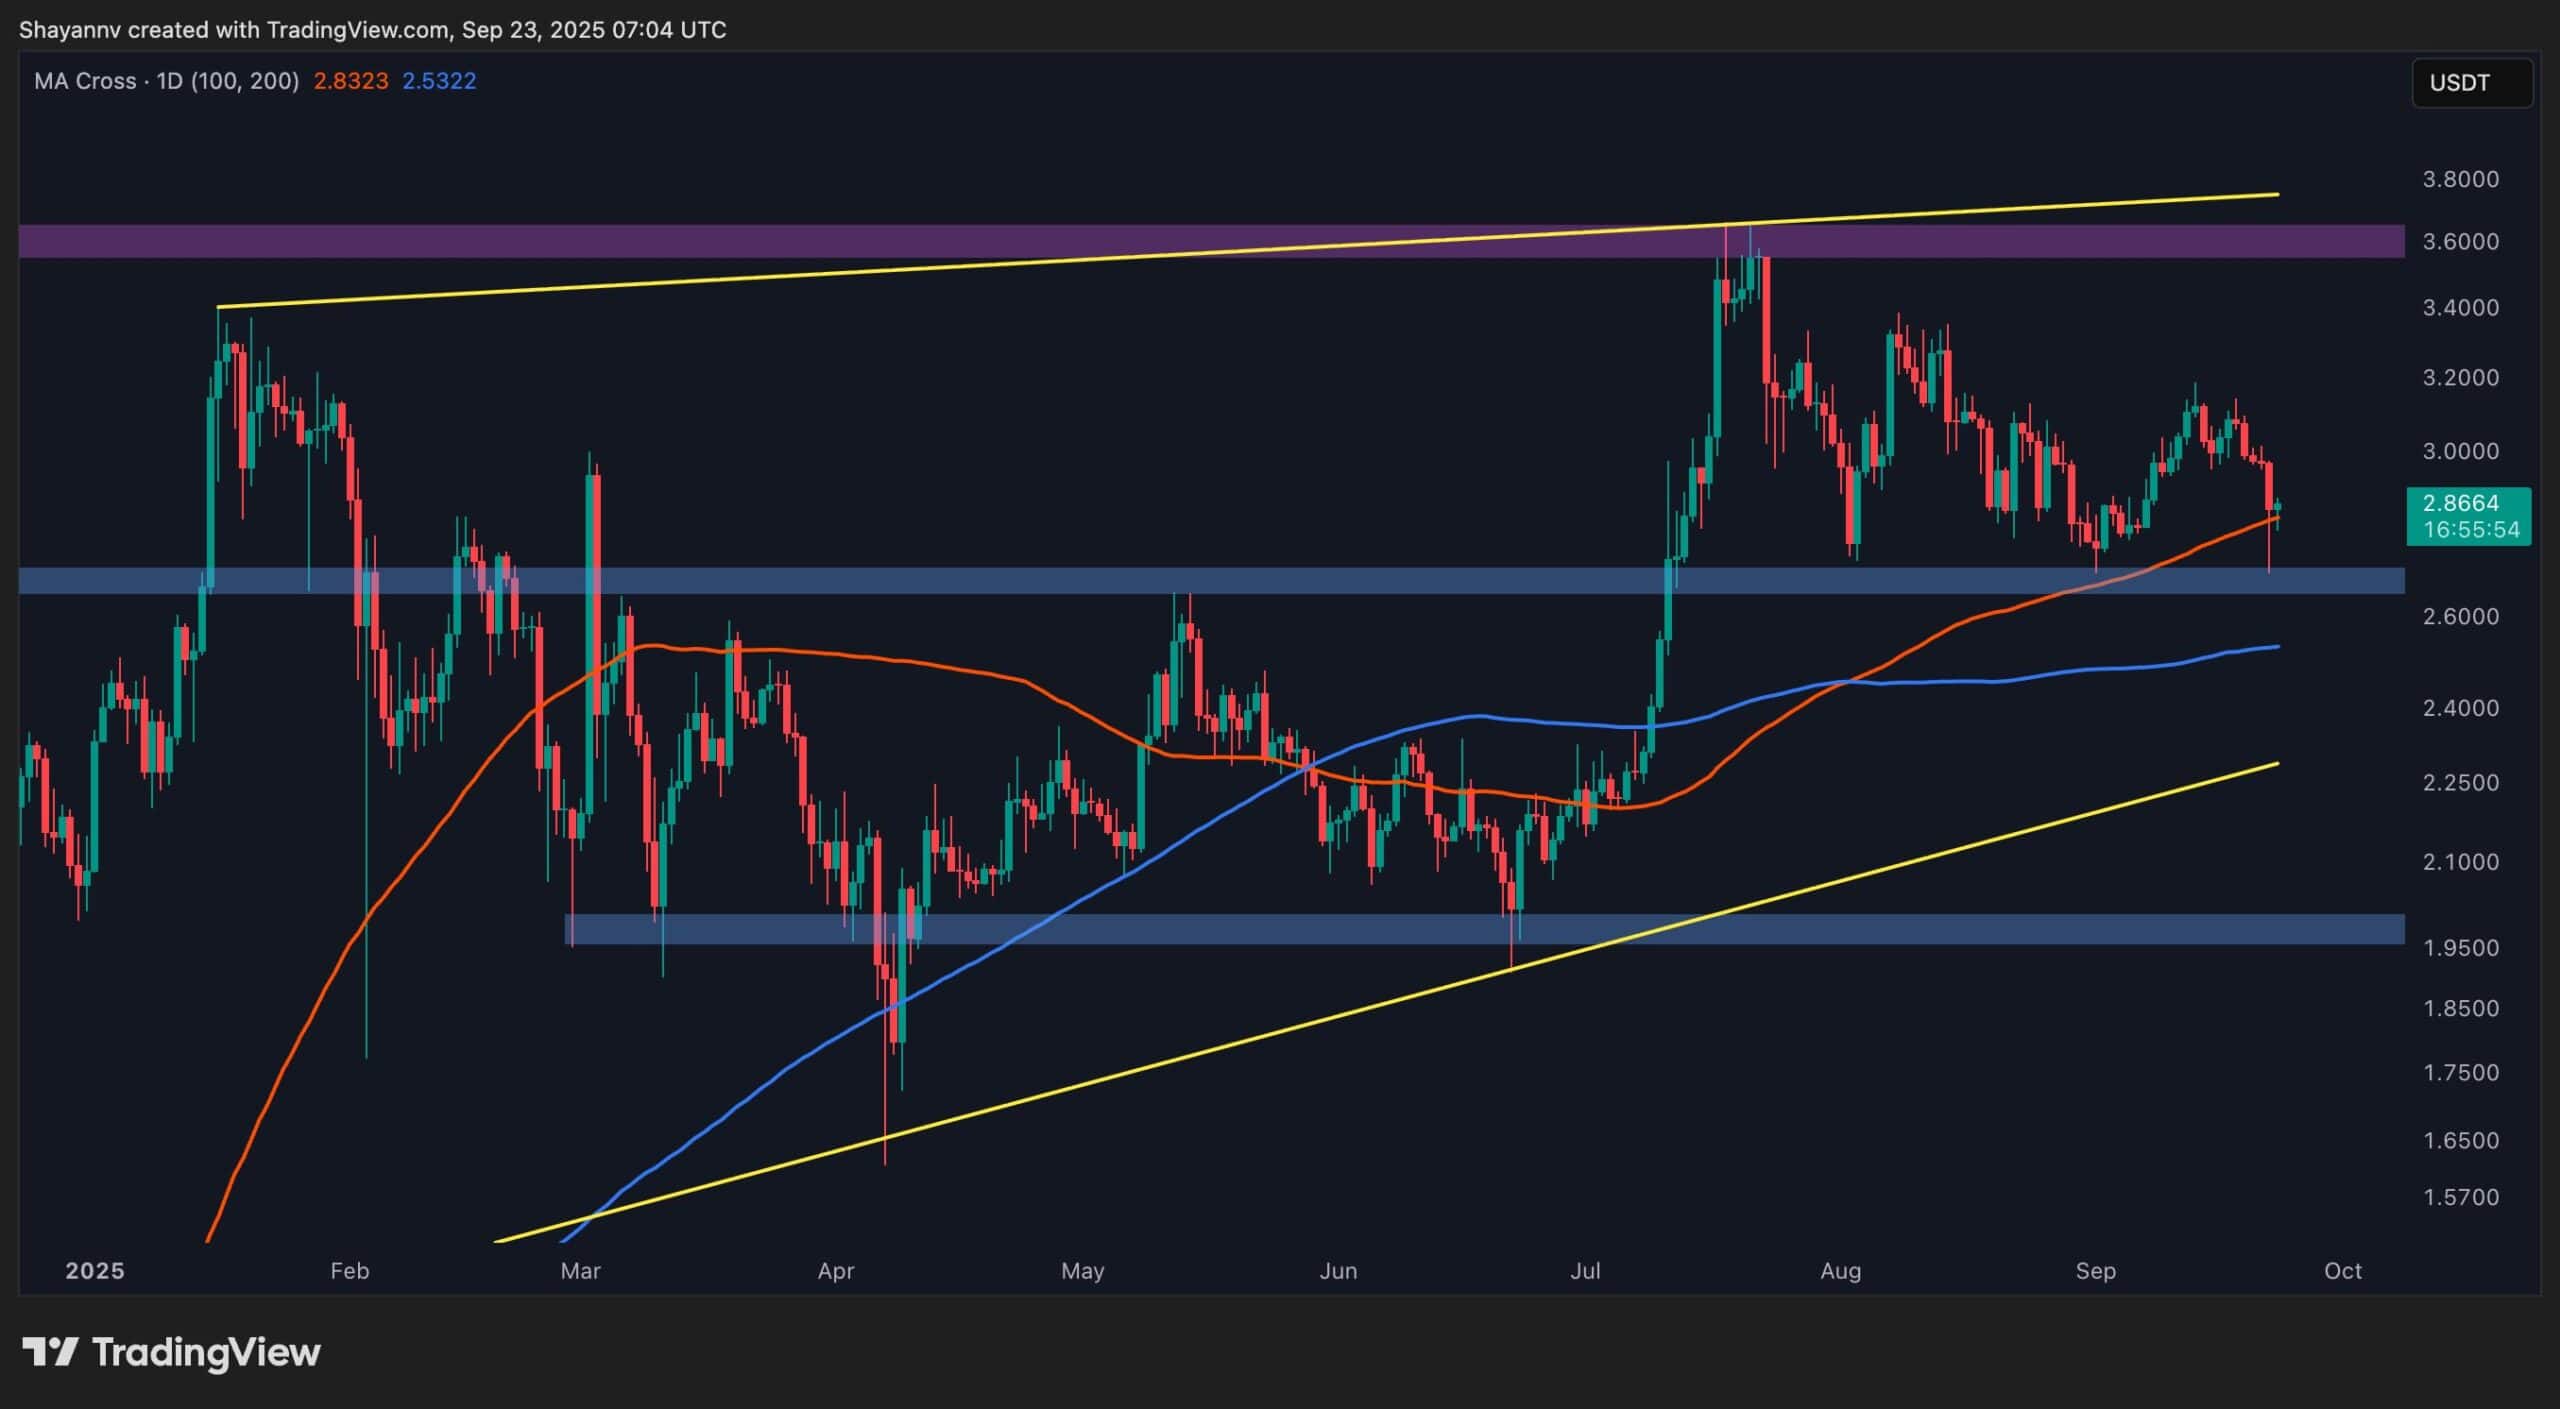The height and width of the screenshot is (1409, 2560).
Task: Click the Sep label on the time axis
Action: tap(2097, 1271)
